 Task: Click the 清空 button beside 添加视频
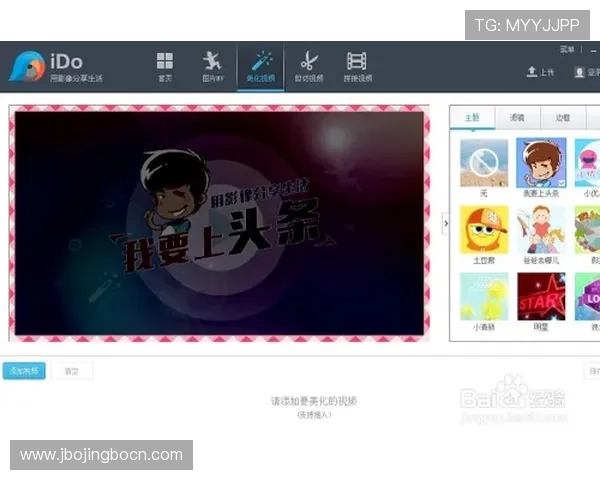pos(71,371)
